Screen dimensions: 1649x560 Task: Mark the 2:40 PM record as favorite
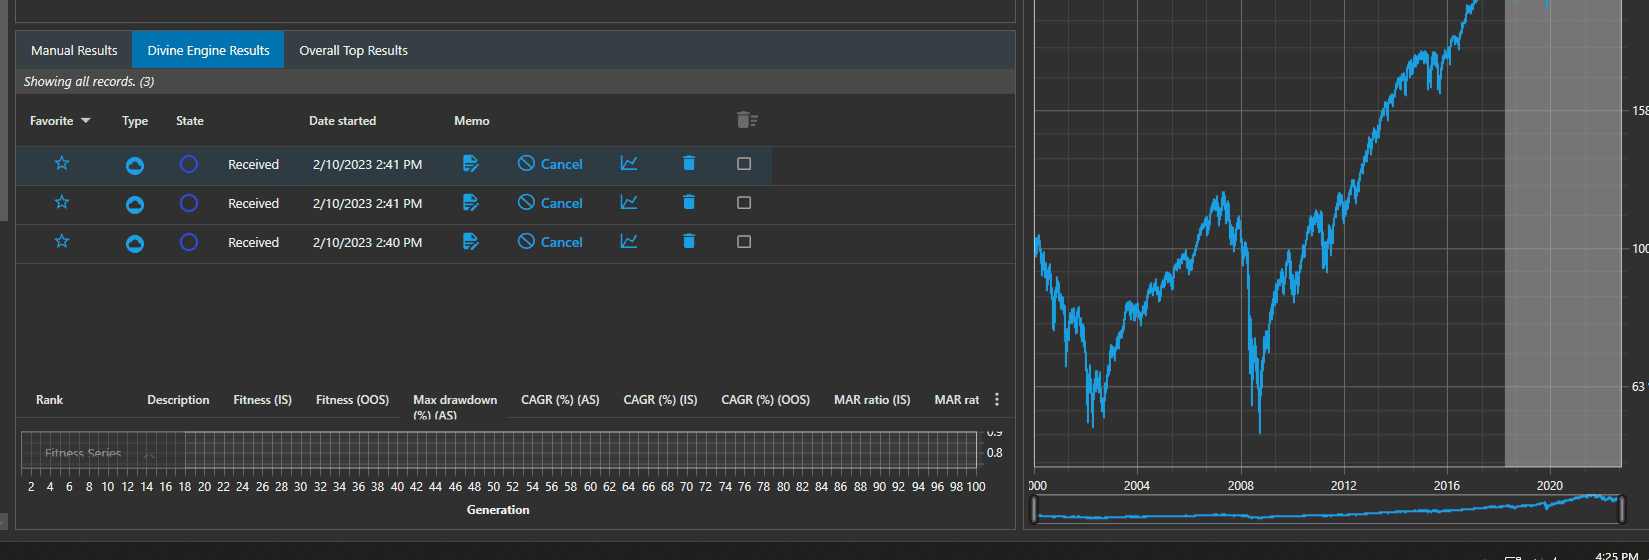62,241
